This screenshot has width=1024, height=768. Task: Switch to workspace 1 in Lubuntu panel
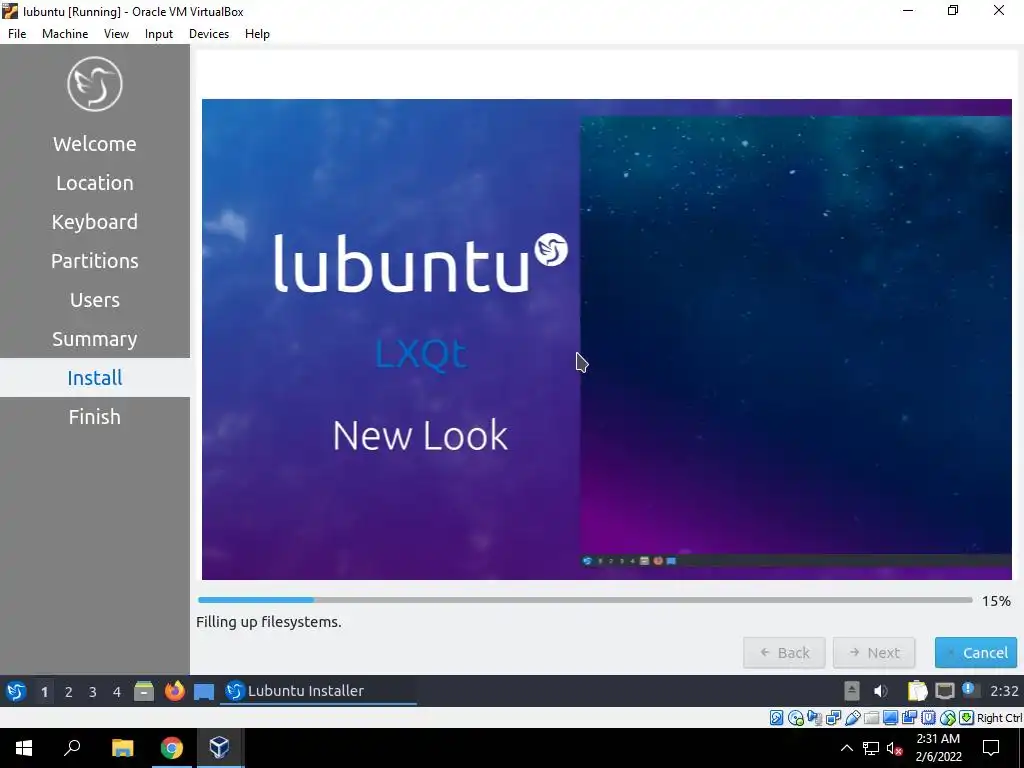(44, 692)
